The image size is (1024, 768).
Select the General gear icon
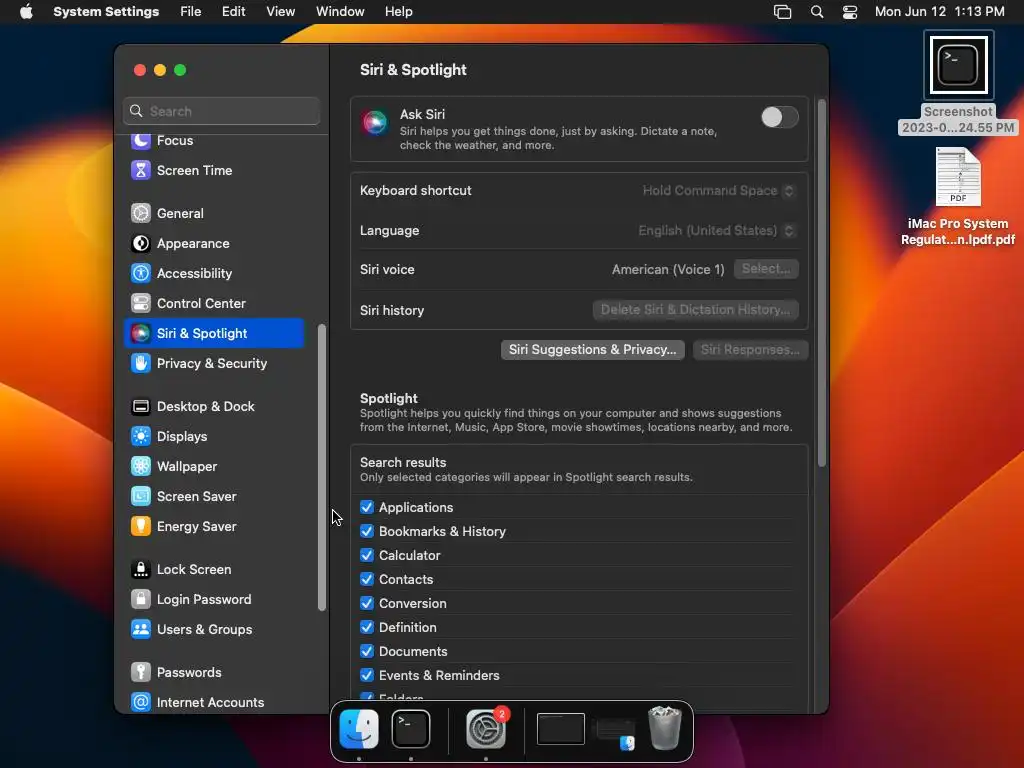140,214
